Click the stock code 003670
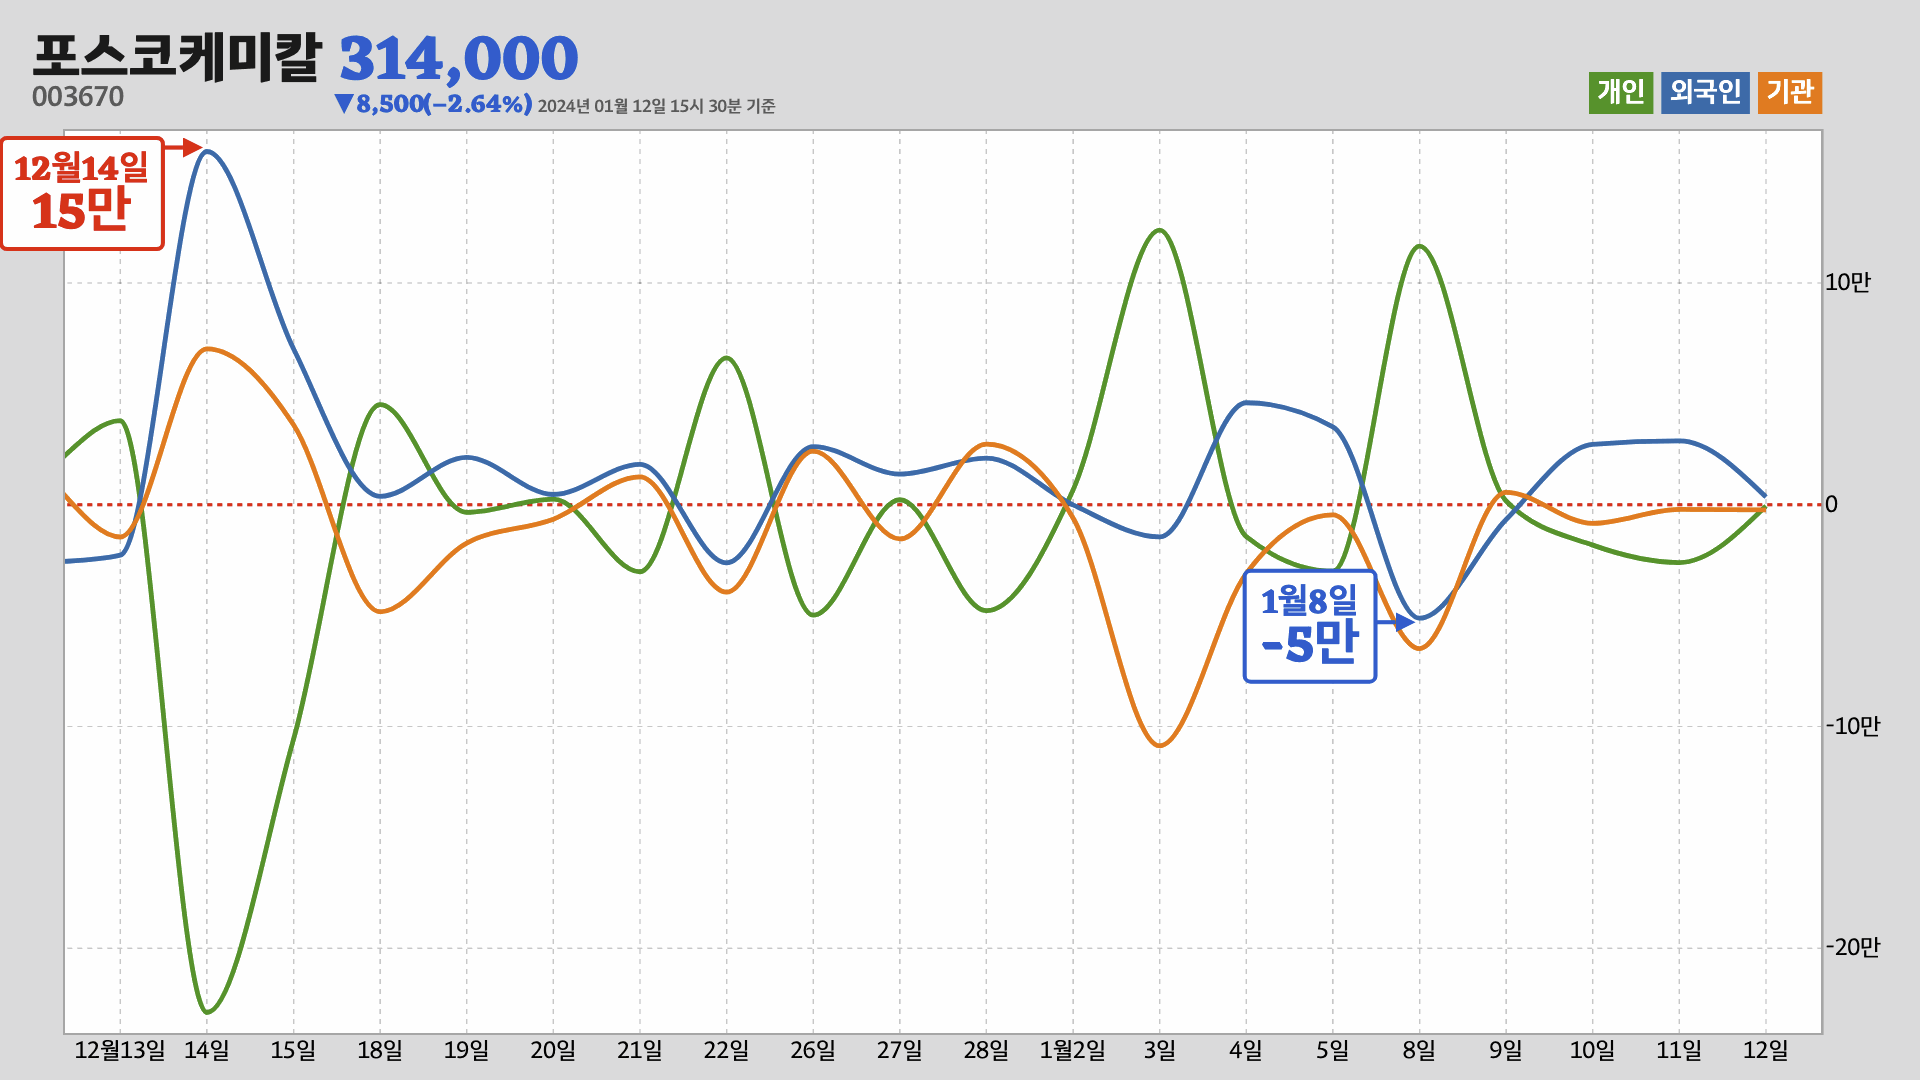Image resolution: width=1920 pixels, height=1080 pixels. tap(78, 97)
